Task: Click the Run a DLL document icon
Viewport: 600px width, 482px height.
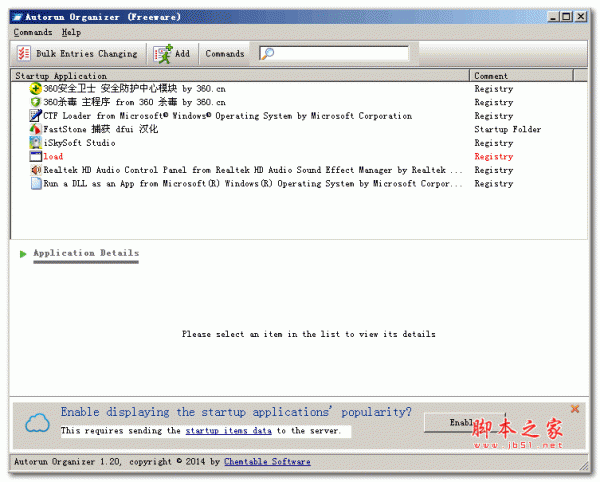Action: point(36,184)
